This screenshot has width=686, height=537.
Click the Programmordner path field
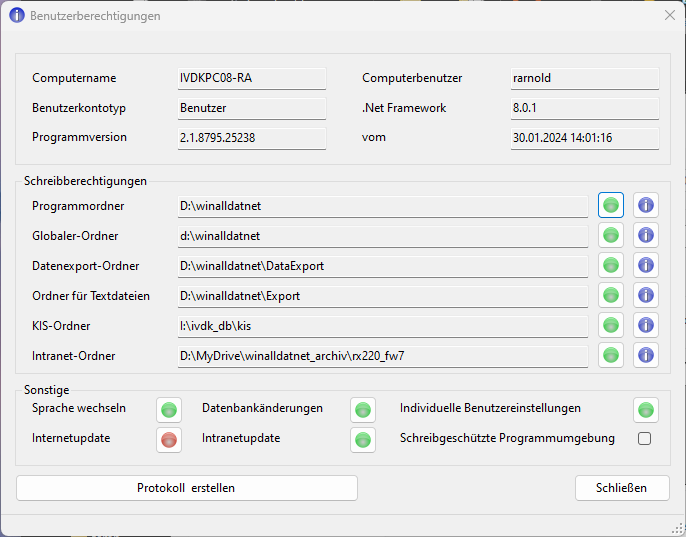click(x=382, y=207)
